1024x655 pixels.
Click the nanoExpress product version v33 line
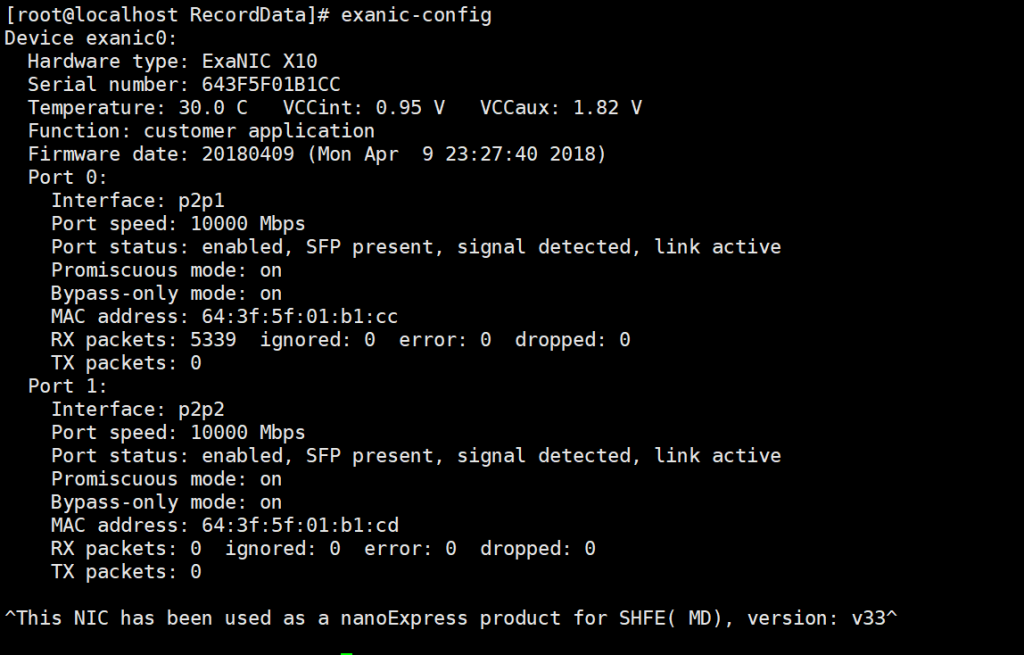pos(451,618)
